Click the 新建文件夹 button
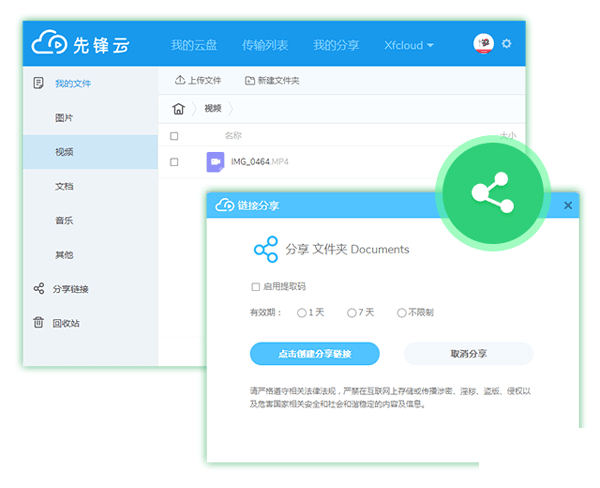Image resolution: width=600 pixels, height=488 pixels. [272, 80]
